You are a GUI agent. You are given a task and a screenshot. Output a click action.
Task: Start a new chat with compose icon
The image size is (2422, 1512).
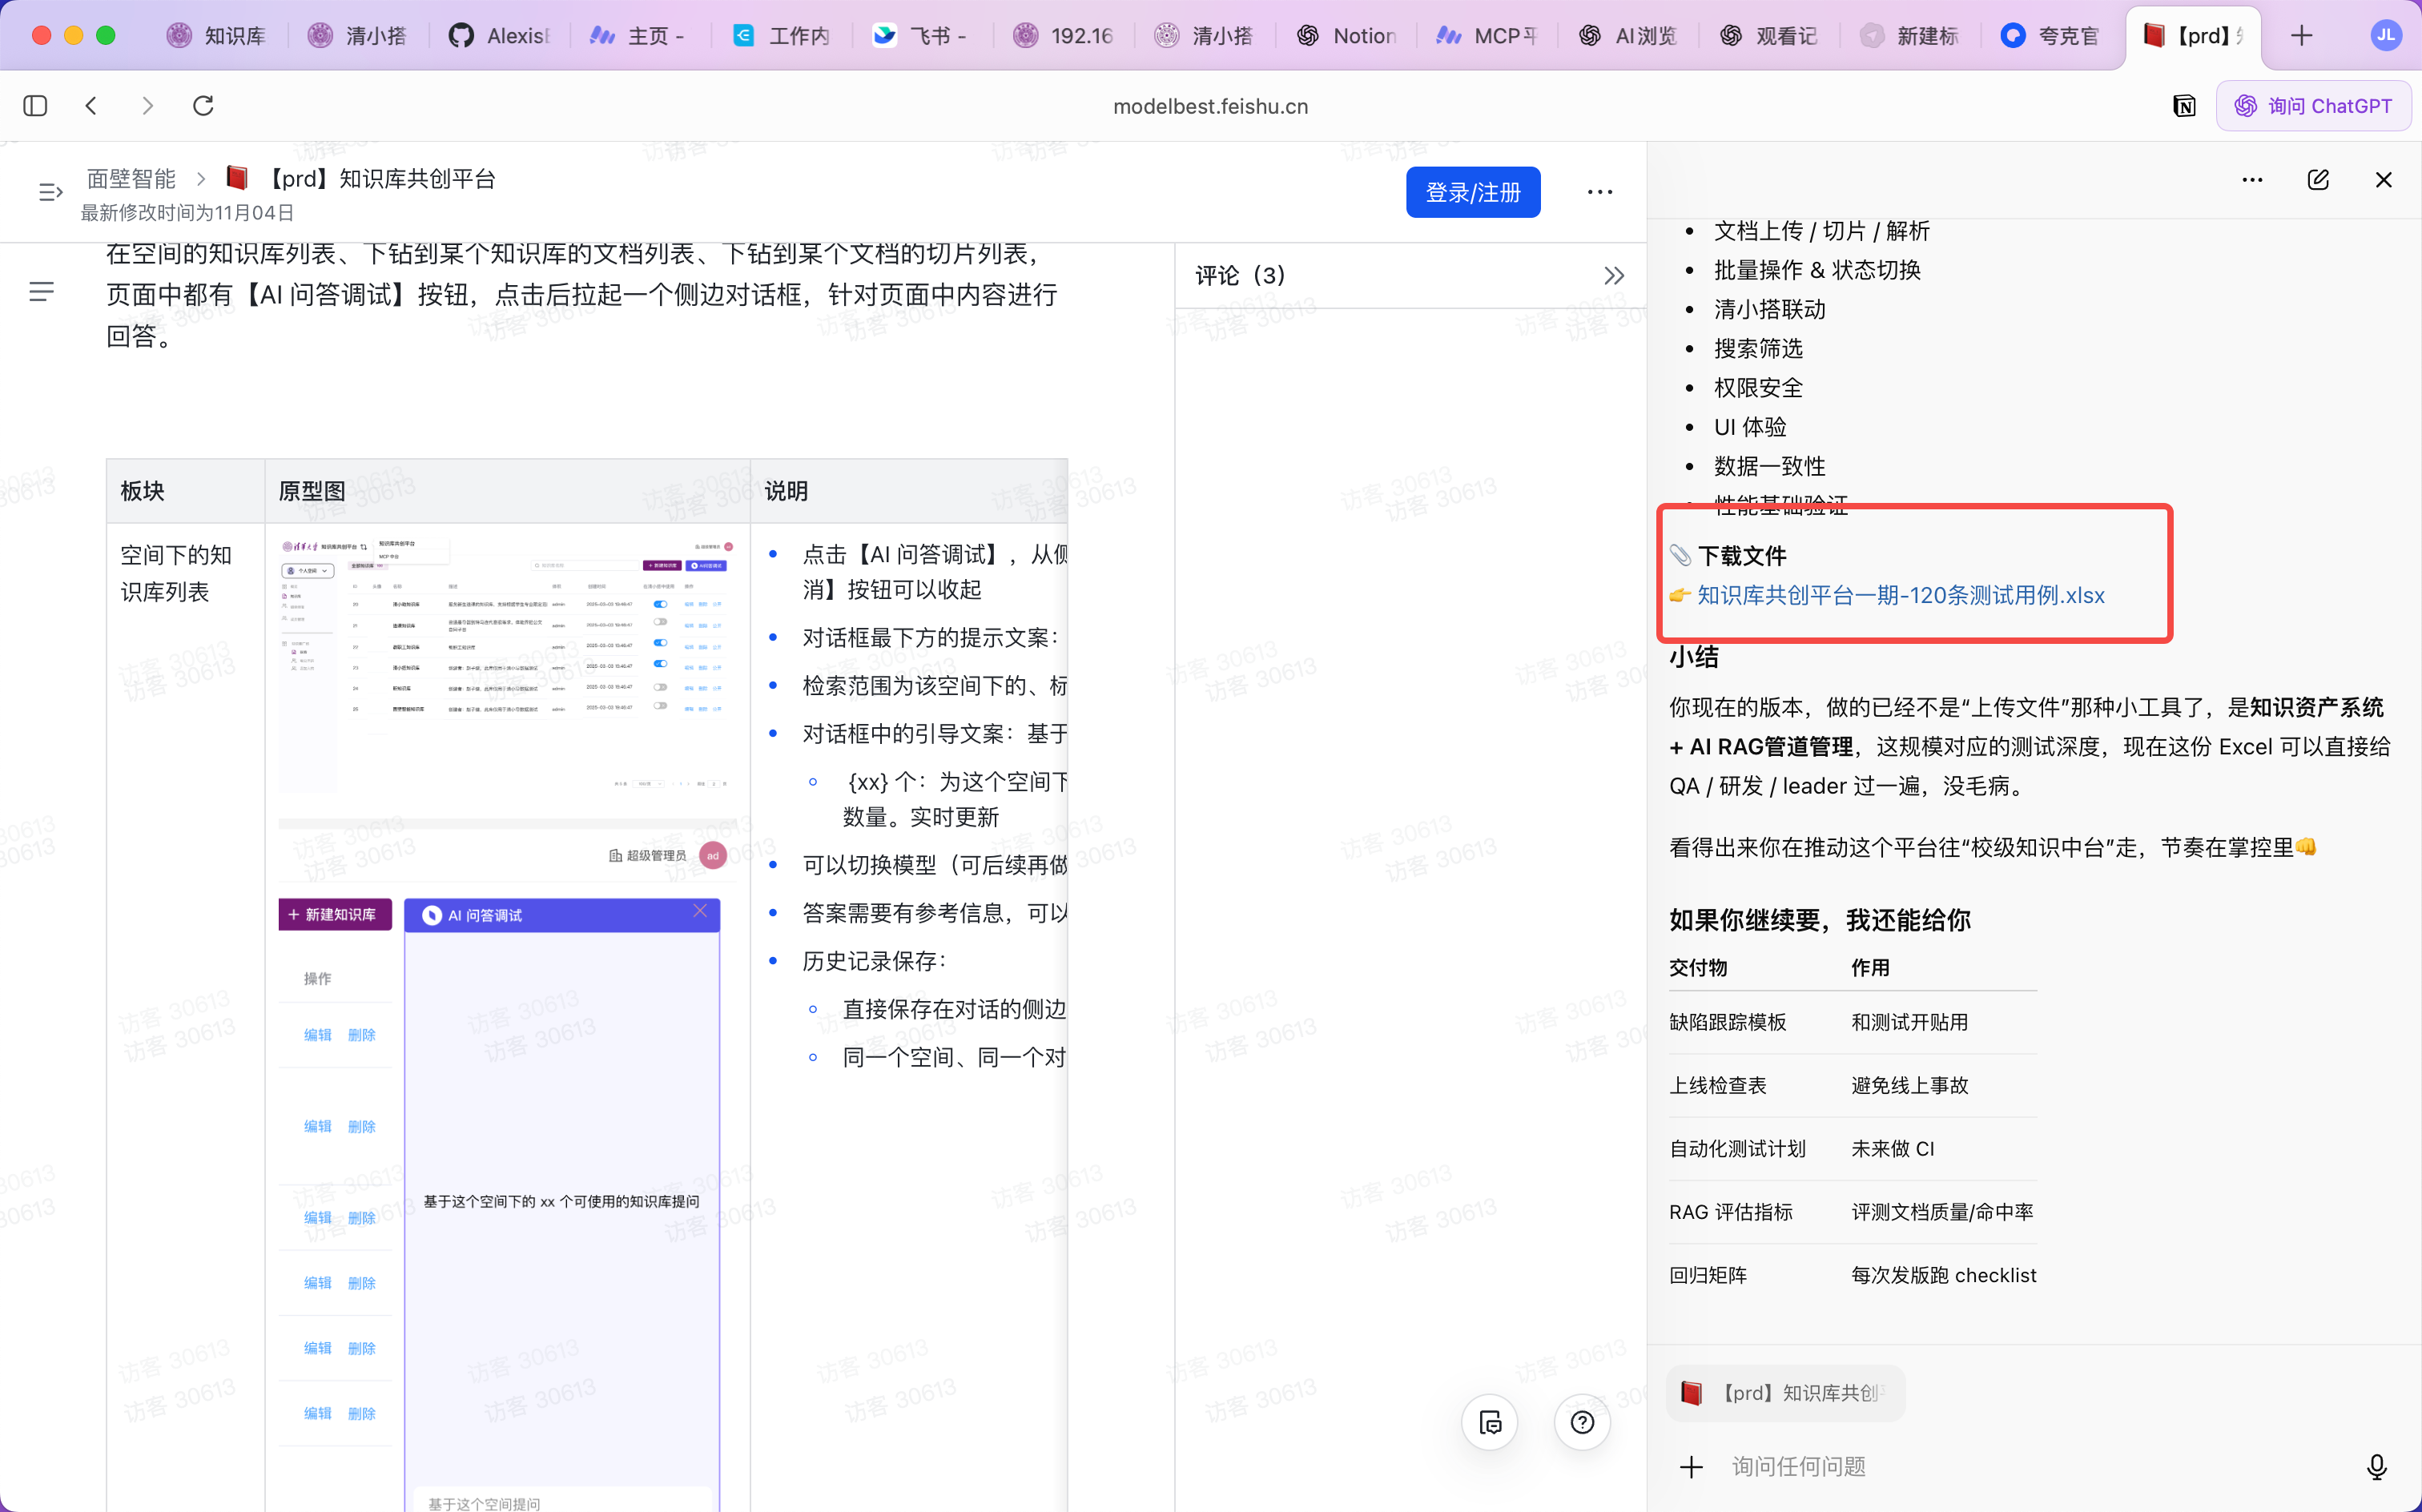pos(2318,180)
